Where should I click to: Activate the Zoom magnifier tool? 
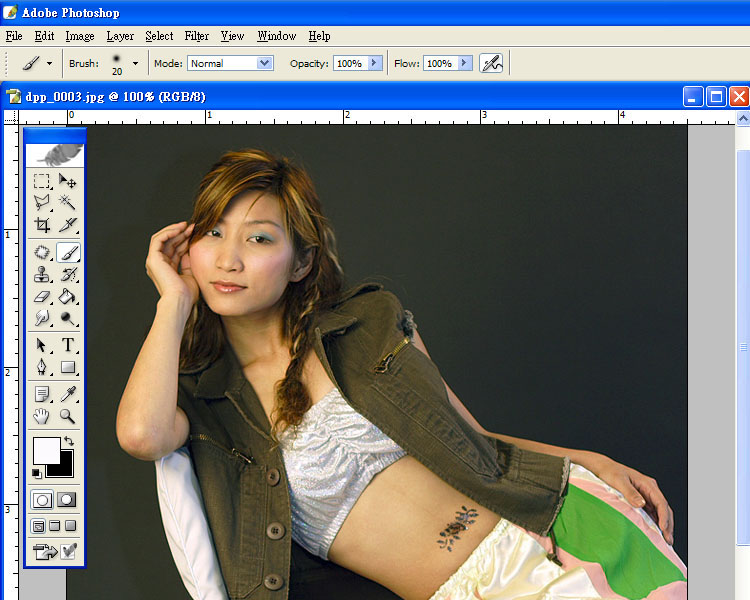(x=68, y=416)
